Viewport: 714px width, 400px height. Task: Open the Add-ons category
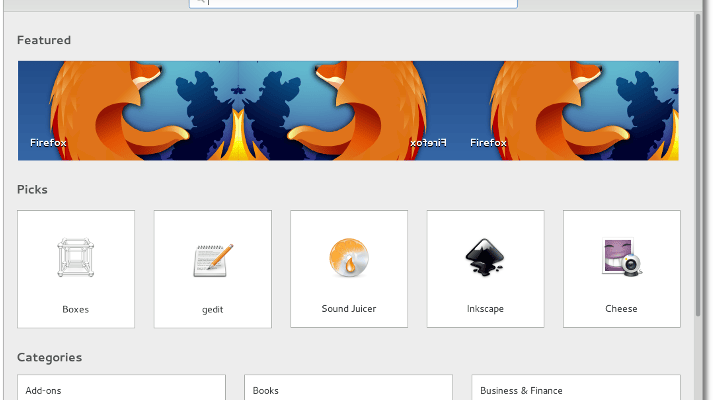122,388
